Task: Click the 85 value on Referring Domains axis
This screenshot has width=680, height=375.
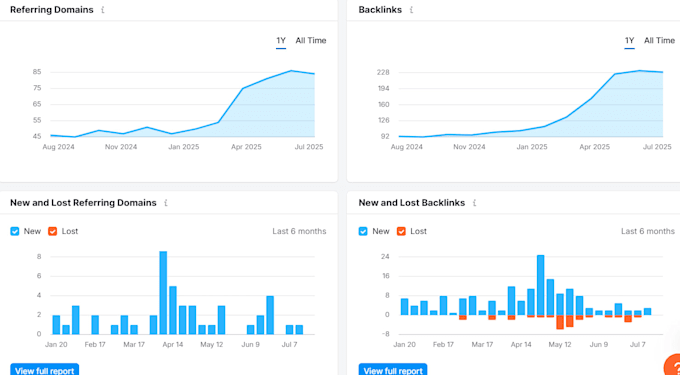Action: tap(37, 72)
